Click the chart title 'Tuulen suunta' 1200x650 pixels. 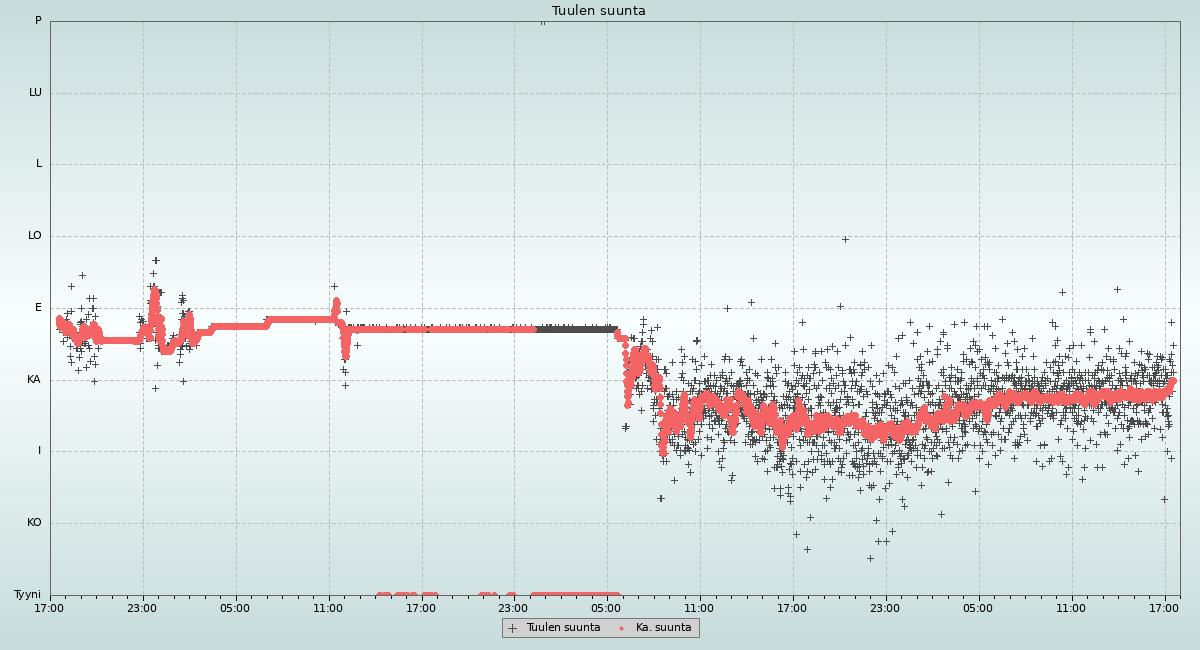coord(599,11)
